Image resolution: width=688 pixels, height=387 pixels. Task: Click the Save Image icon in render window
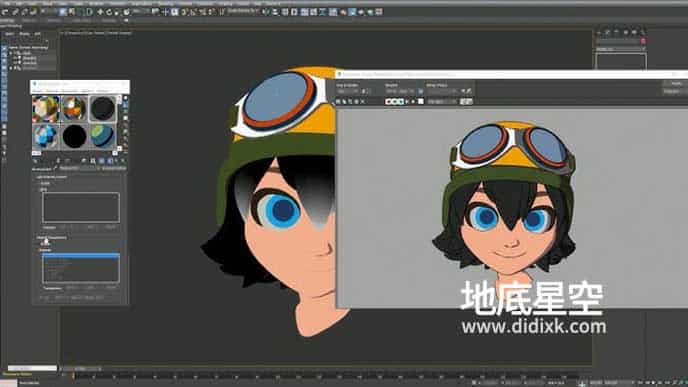click(x=338, y=102)
